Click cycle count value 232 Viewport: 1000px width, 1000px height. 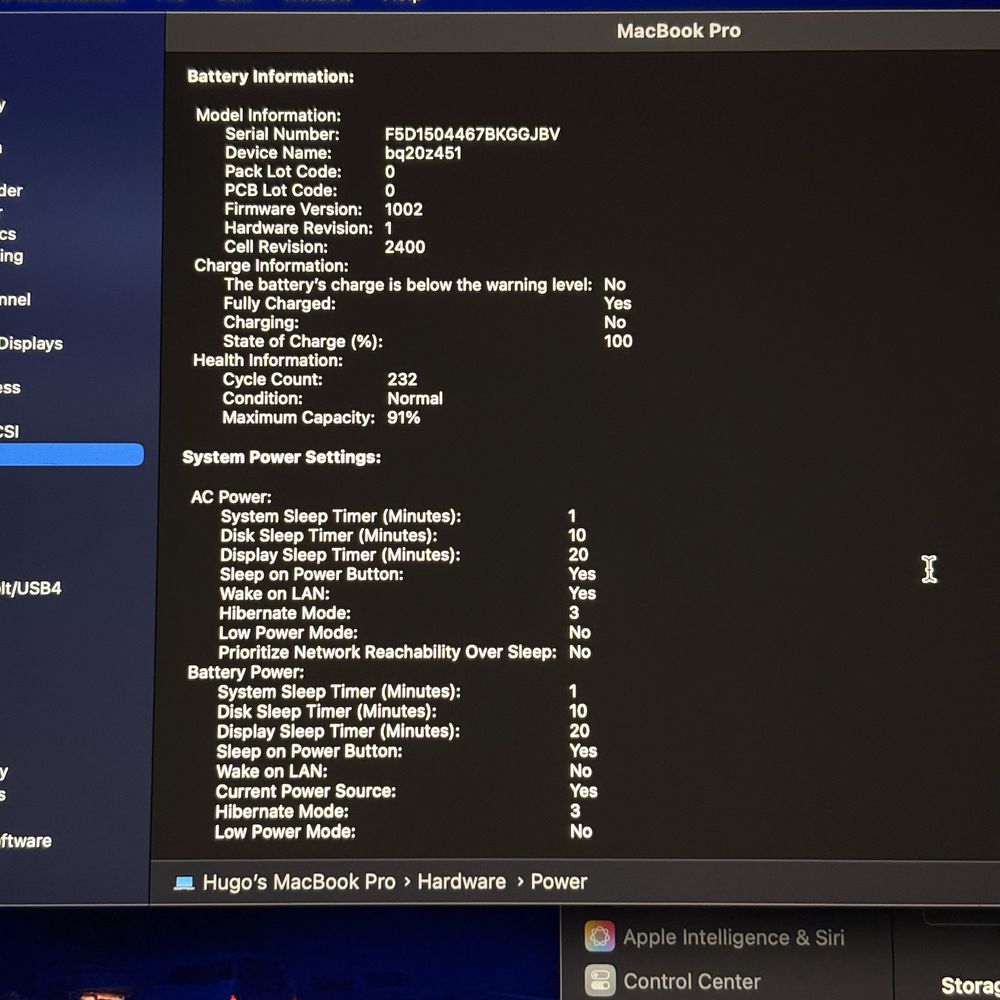[x=402, y=379]
